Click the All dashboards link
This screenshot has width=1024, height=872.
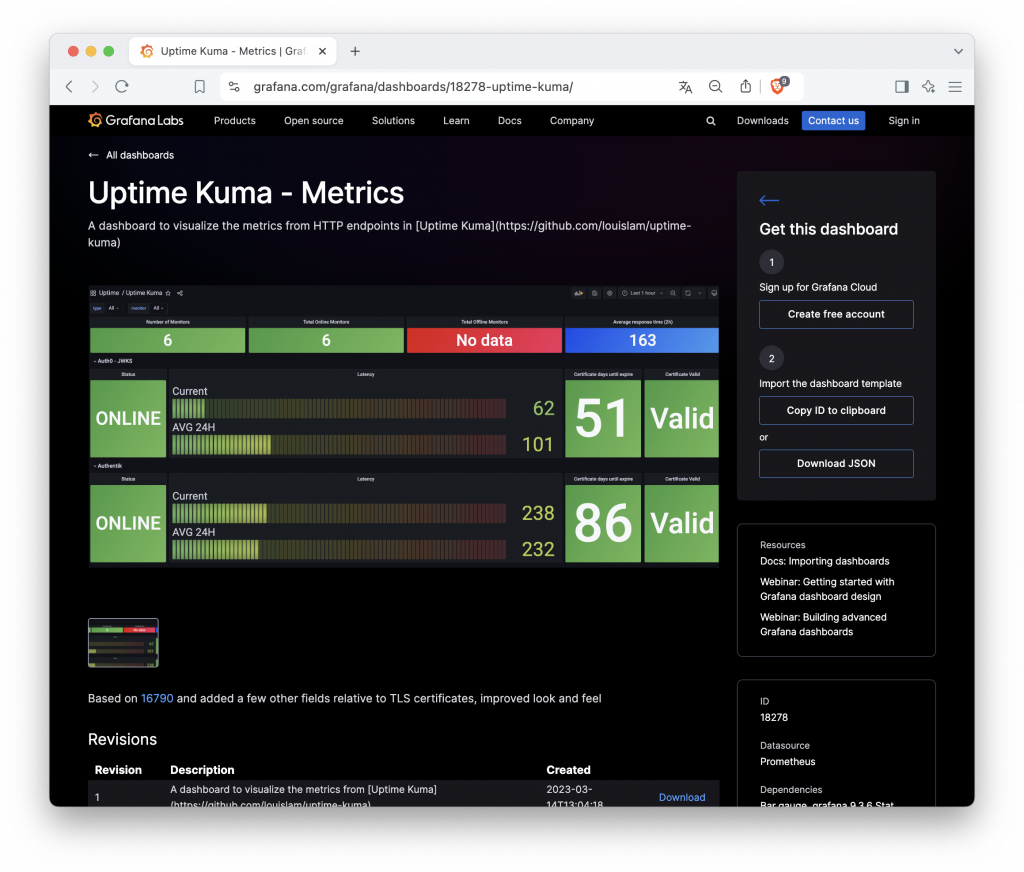point(140,155)
